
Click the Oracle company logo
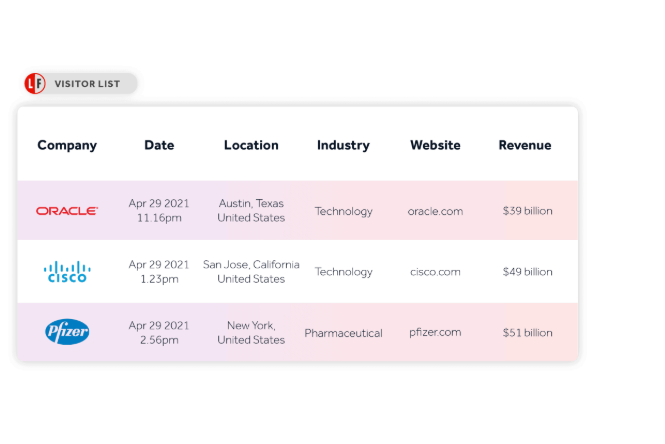(67, 211)
